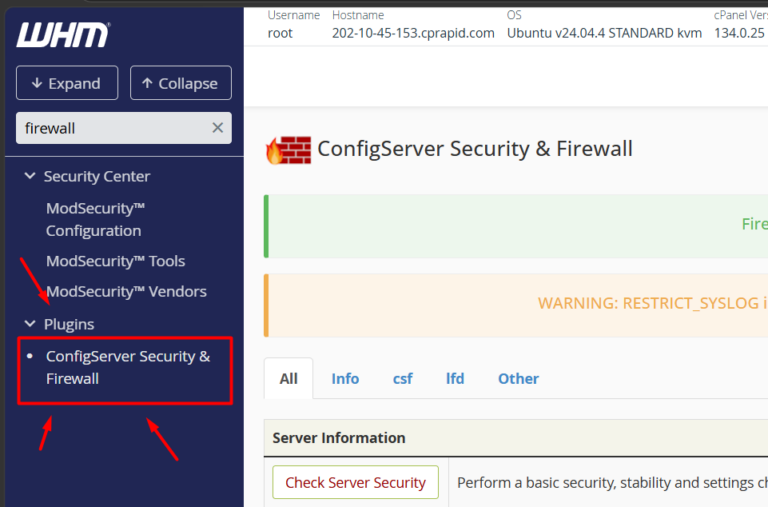
Task: Open ModSecurity Configuration
Action: tap(96, 219)
